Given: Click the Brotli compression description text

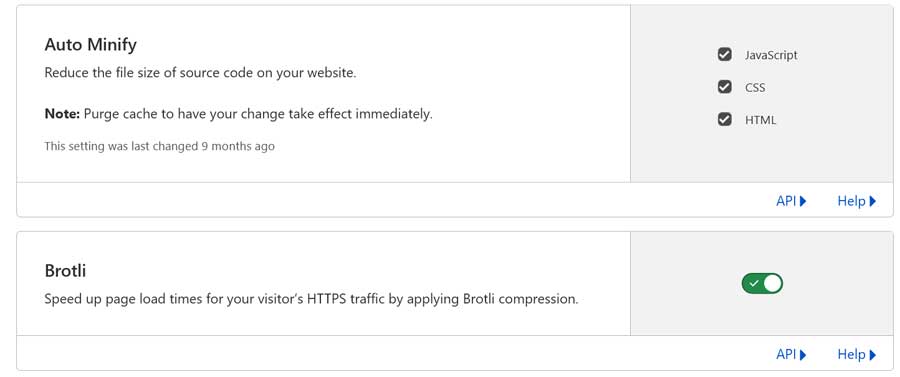Looking at the screenshot, I should pyautogui.click(x=311, y=300).
